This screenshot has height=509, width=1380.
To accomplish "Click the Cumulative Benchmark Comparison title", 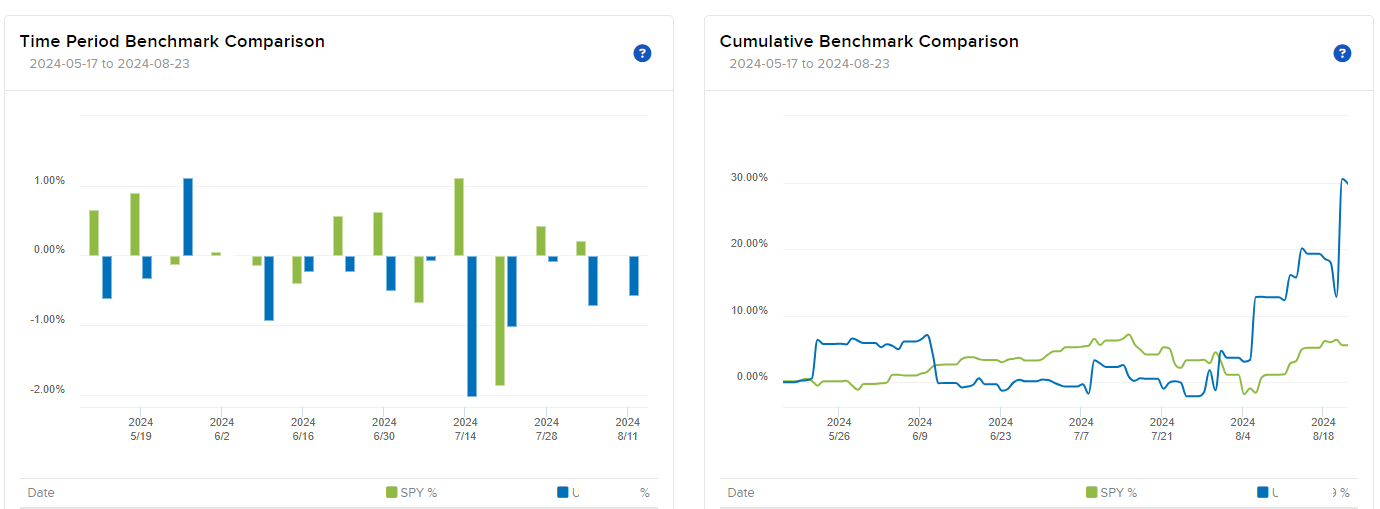I will click(869, 41).
